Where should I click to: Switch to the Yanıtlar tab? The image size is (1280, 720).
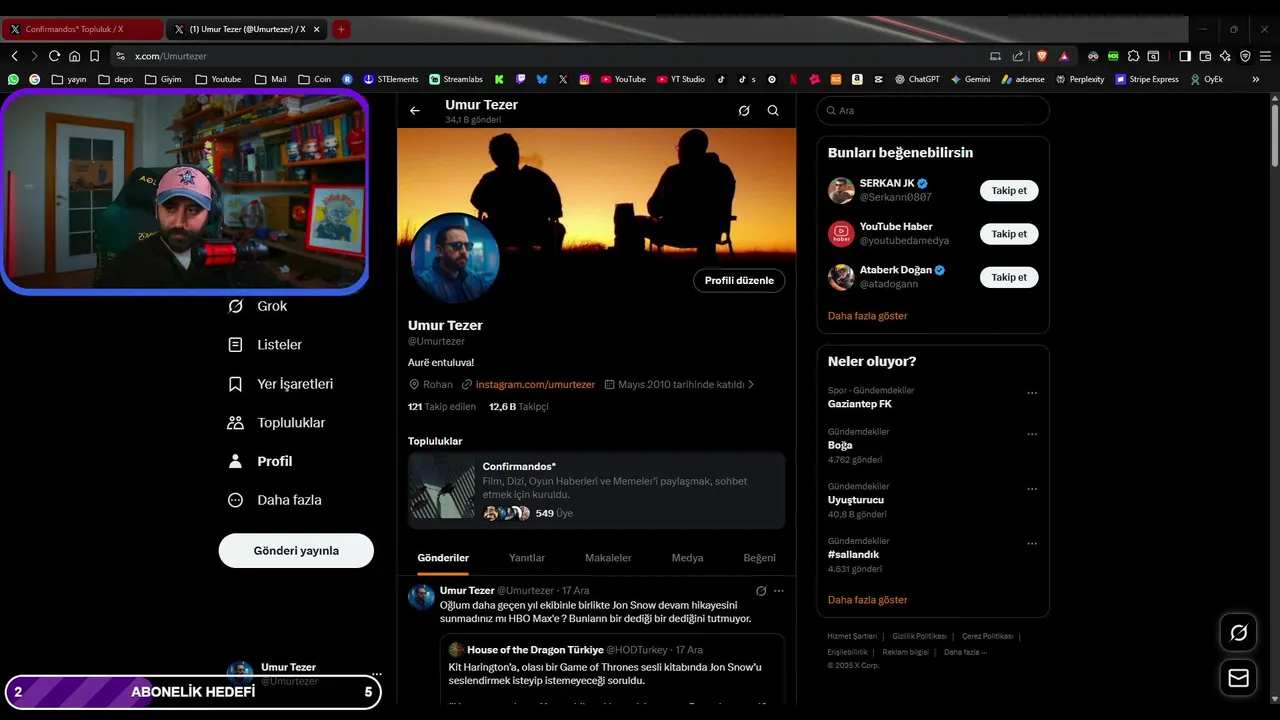(527, 558)
